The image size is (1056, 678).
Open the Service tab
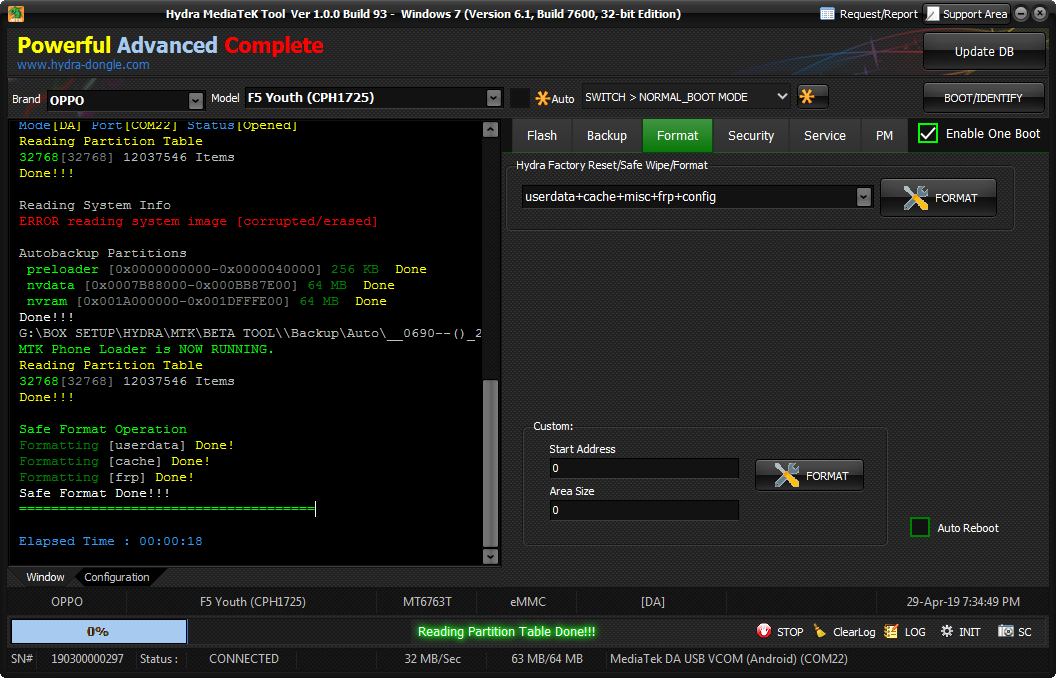pyautogui.click(x=824, y=135)
